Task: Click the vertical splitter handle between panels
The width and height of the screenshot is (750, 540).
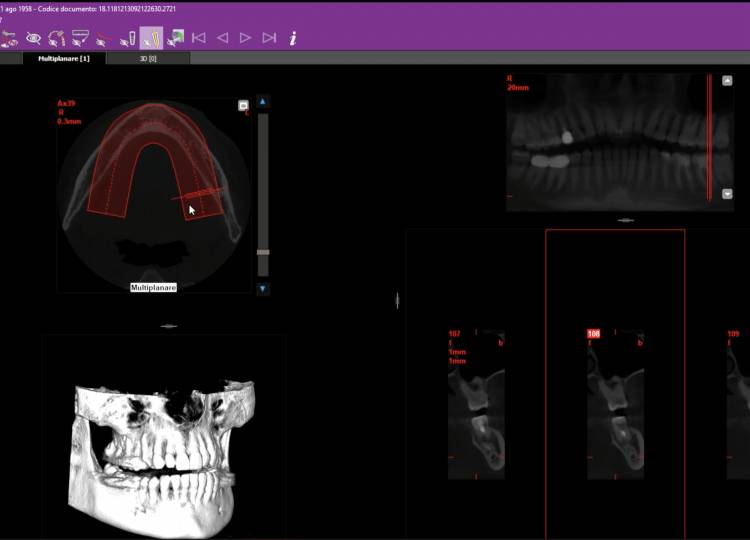Action: click(397, 300)
